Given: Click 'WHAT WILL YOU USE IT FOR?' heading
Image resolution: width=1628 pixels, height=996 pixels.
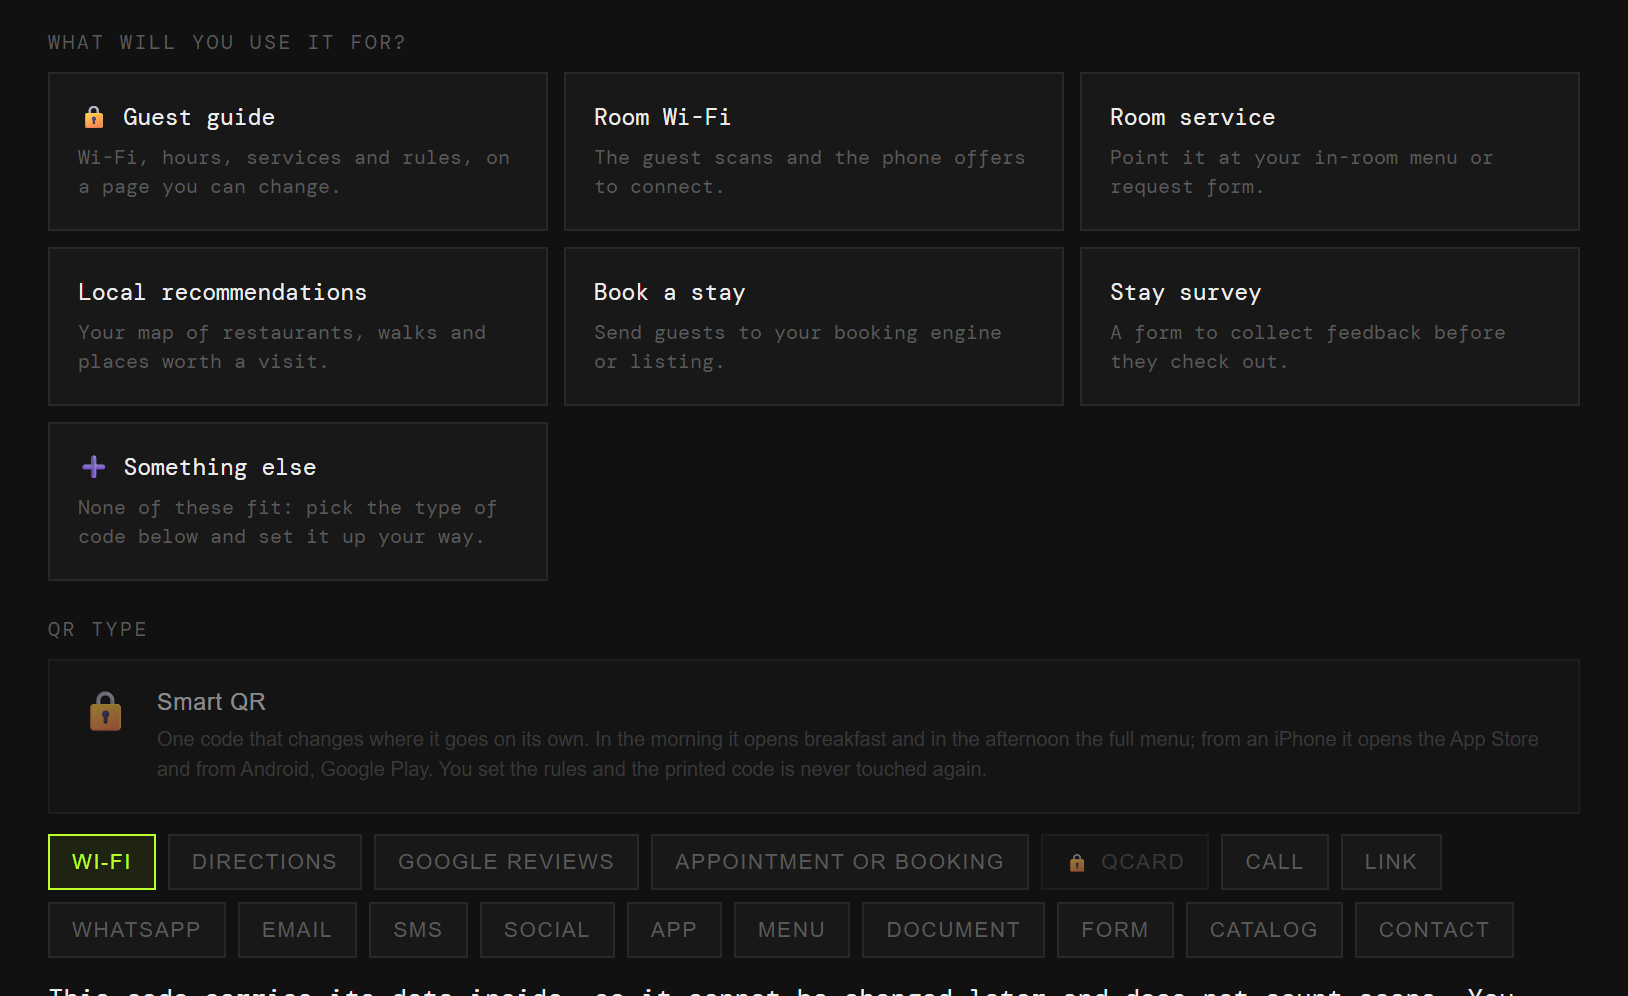Looking at the screenshot, I should click(227, 42).
